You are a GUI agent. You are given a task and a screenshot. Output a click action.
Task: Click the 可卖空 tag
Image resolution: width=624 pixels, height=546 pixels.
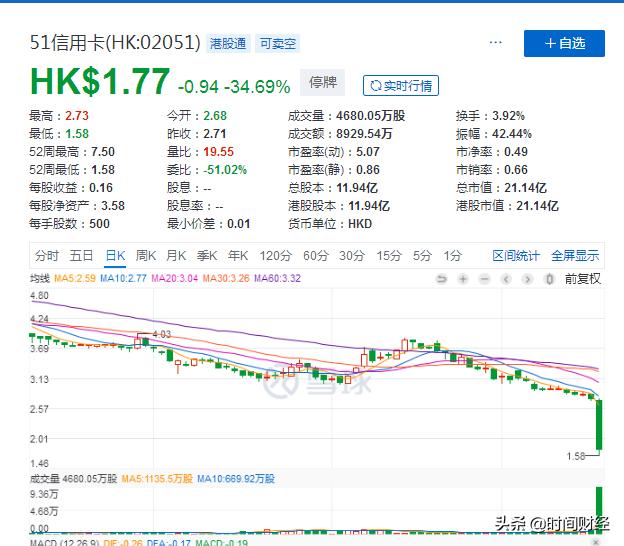click(x=278, y=43)
